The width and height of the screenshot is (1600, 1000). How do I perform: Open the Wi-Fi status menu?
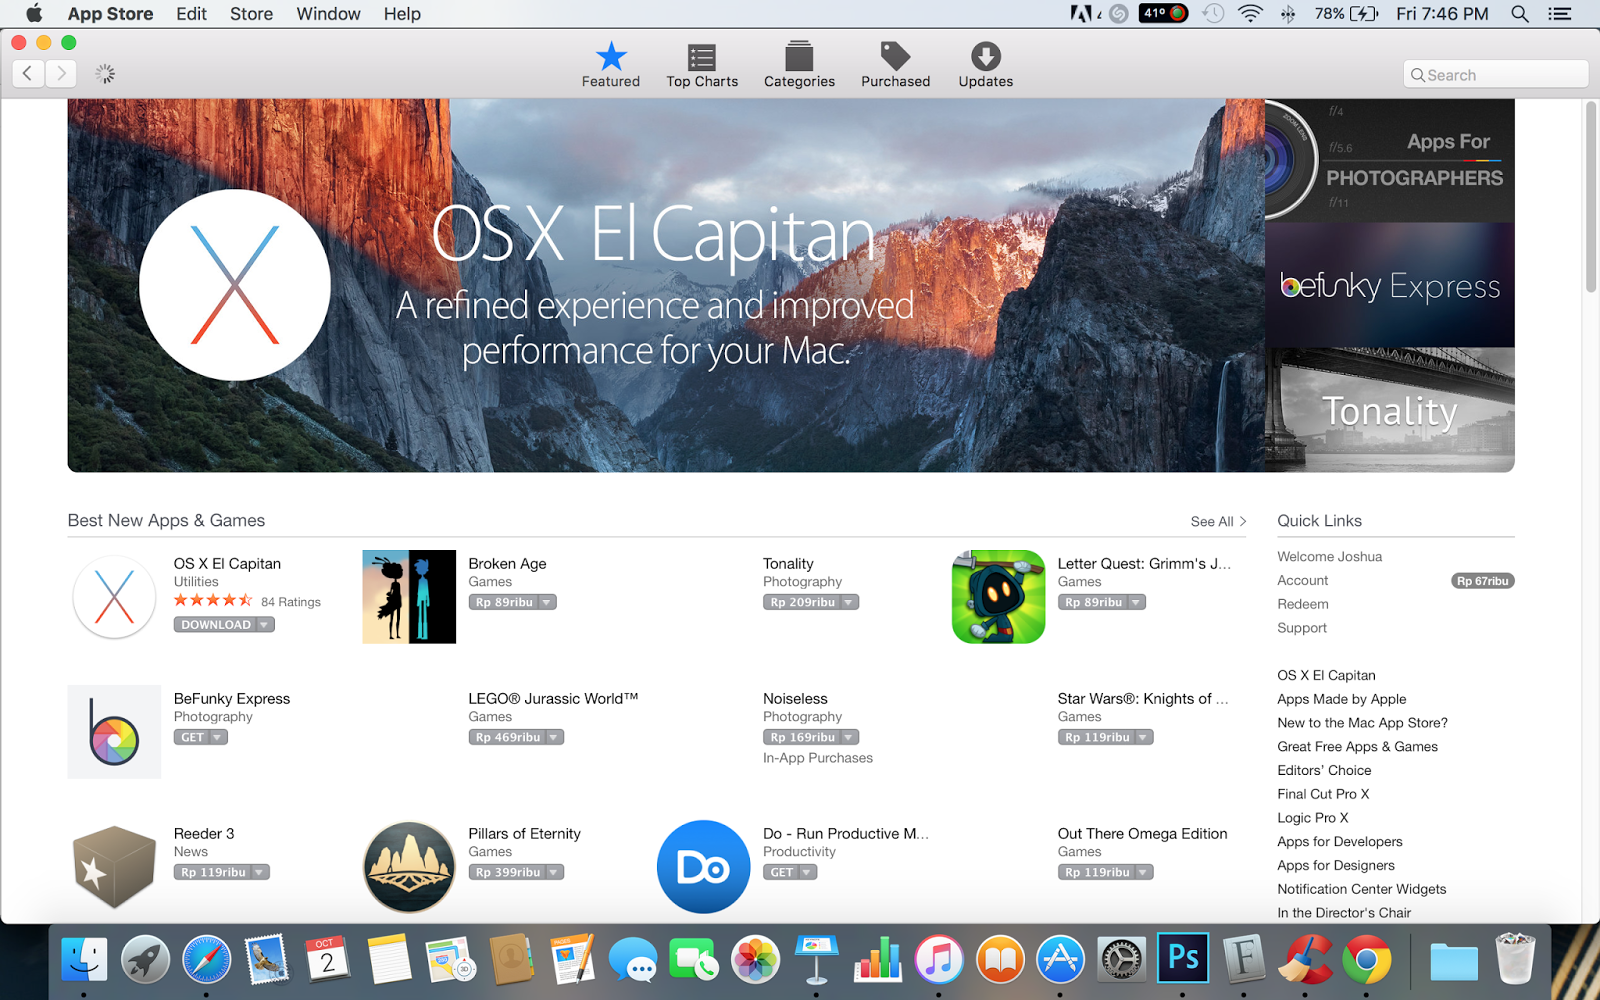point(1250,14)
